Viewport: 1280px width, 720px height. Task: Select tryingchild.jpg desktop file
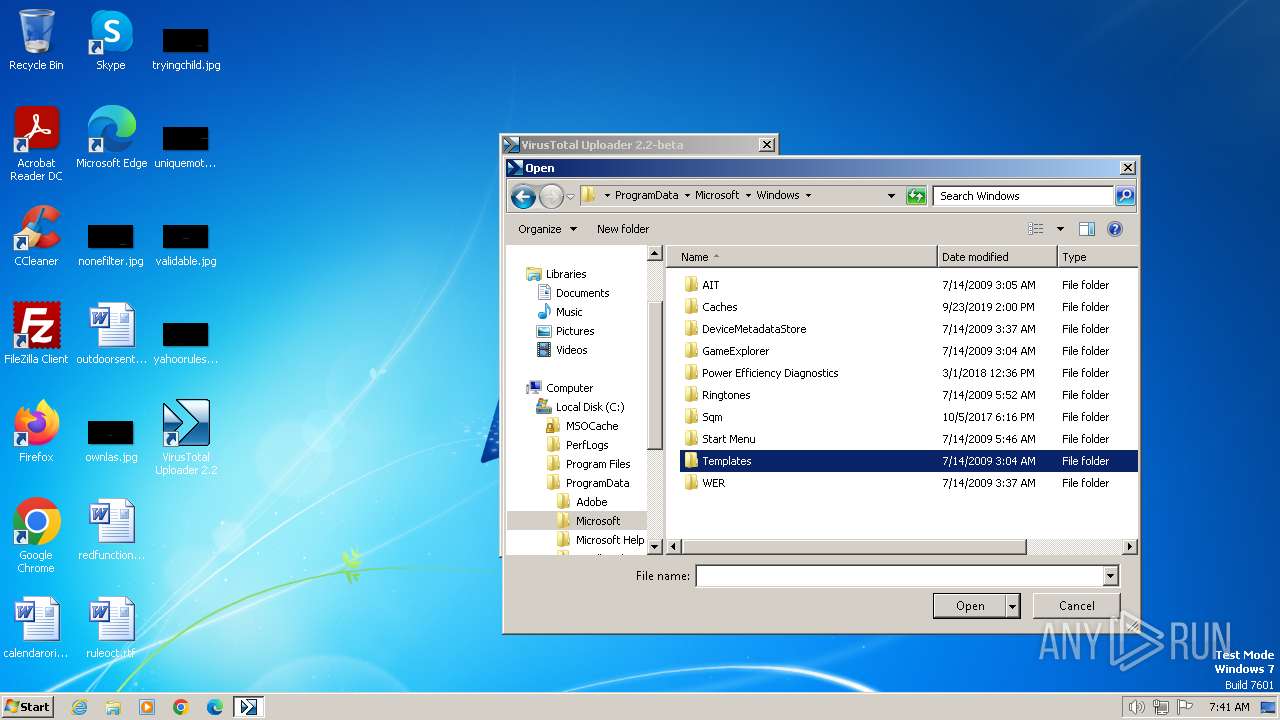186,48
